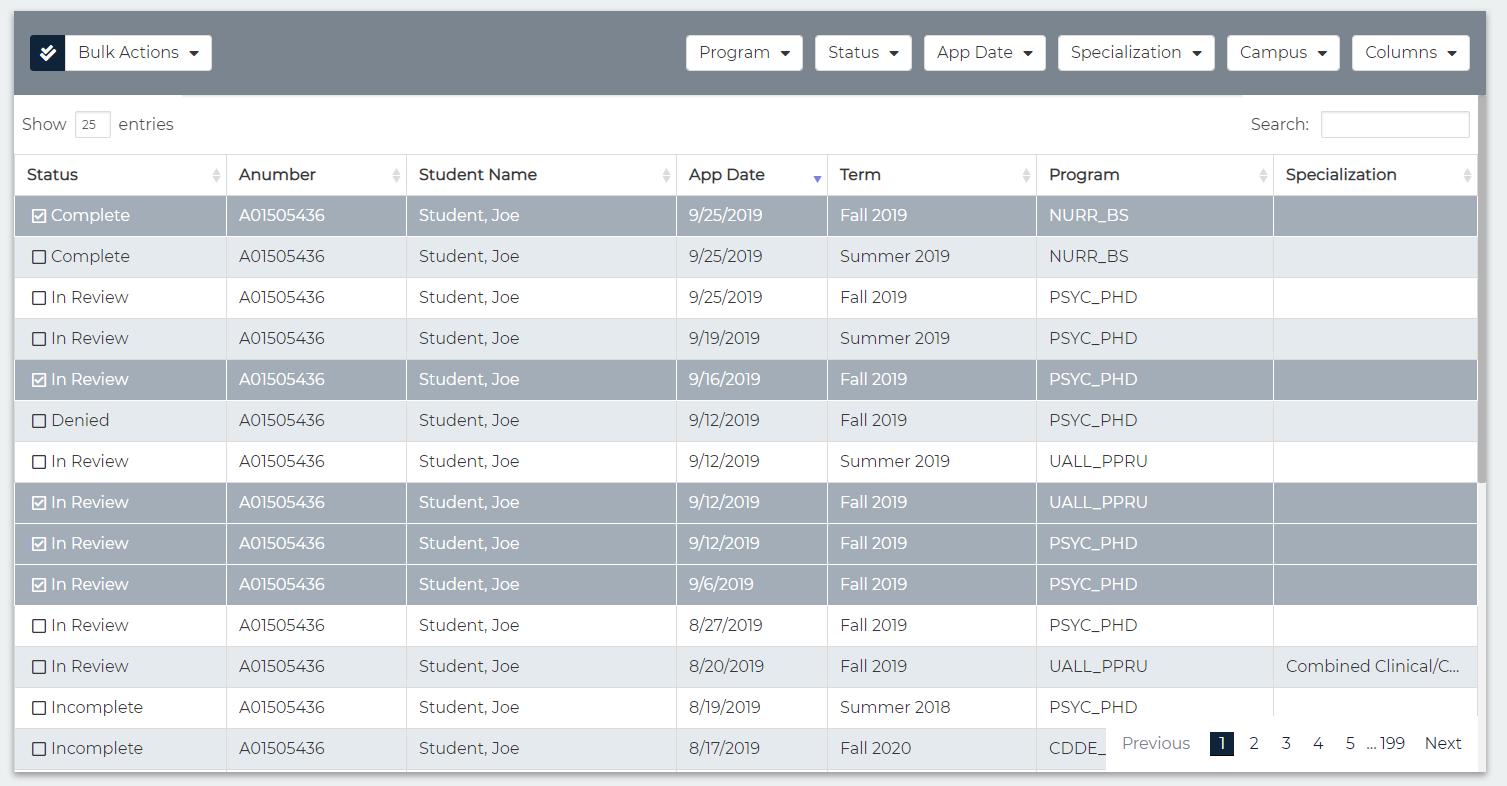Click the select-all double checkmark icon
This screenshot has width=1507, height=786.
pos(47,53)
